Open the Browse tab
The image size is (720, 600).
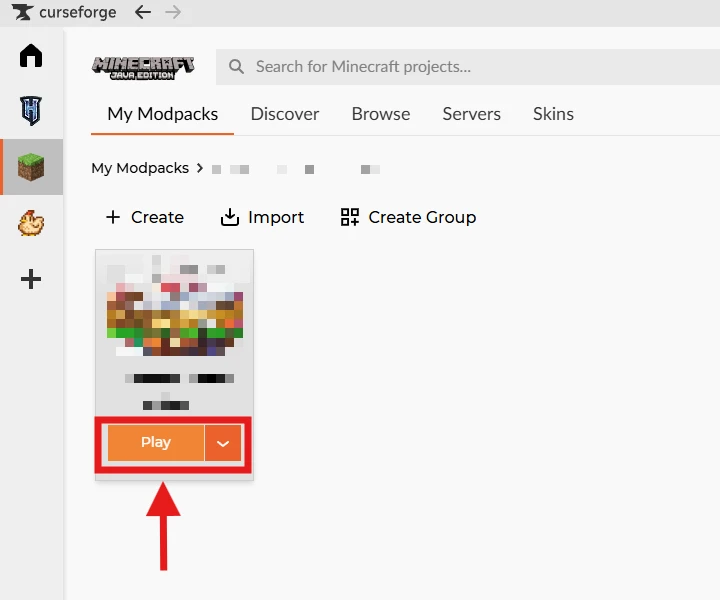(381, 114)
